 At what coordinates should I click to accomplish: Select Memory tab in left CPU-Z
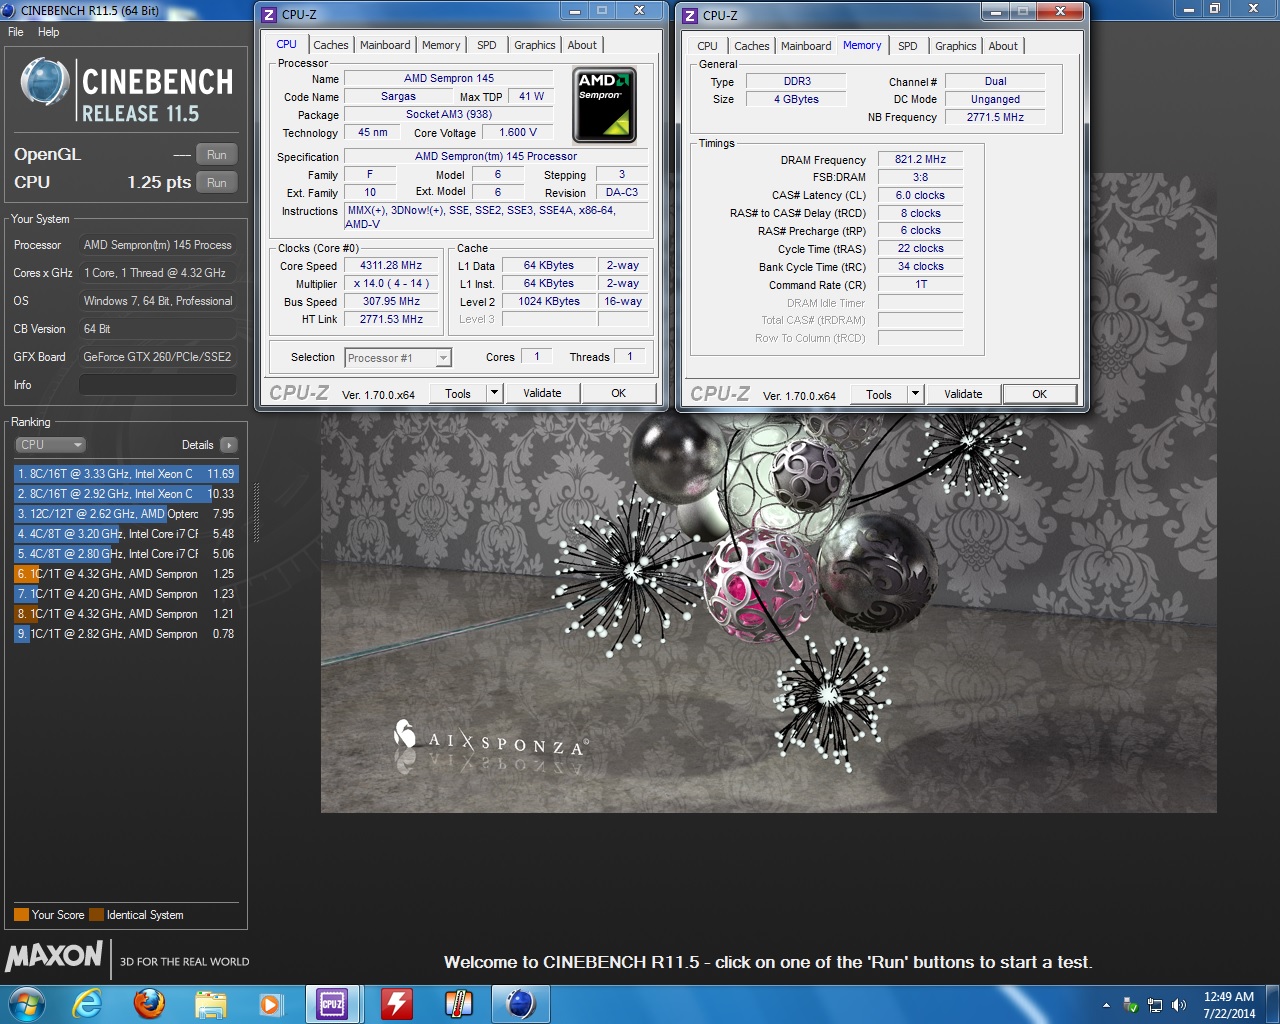[441, 45]
